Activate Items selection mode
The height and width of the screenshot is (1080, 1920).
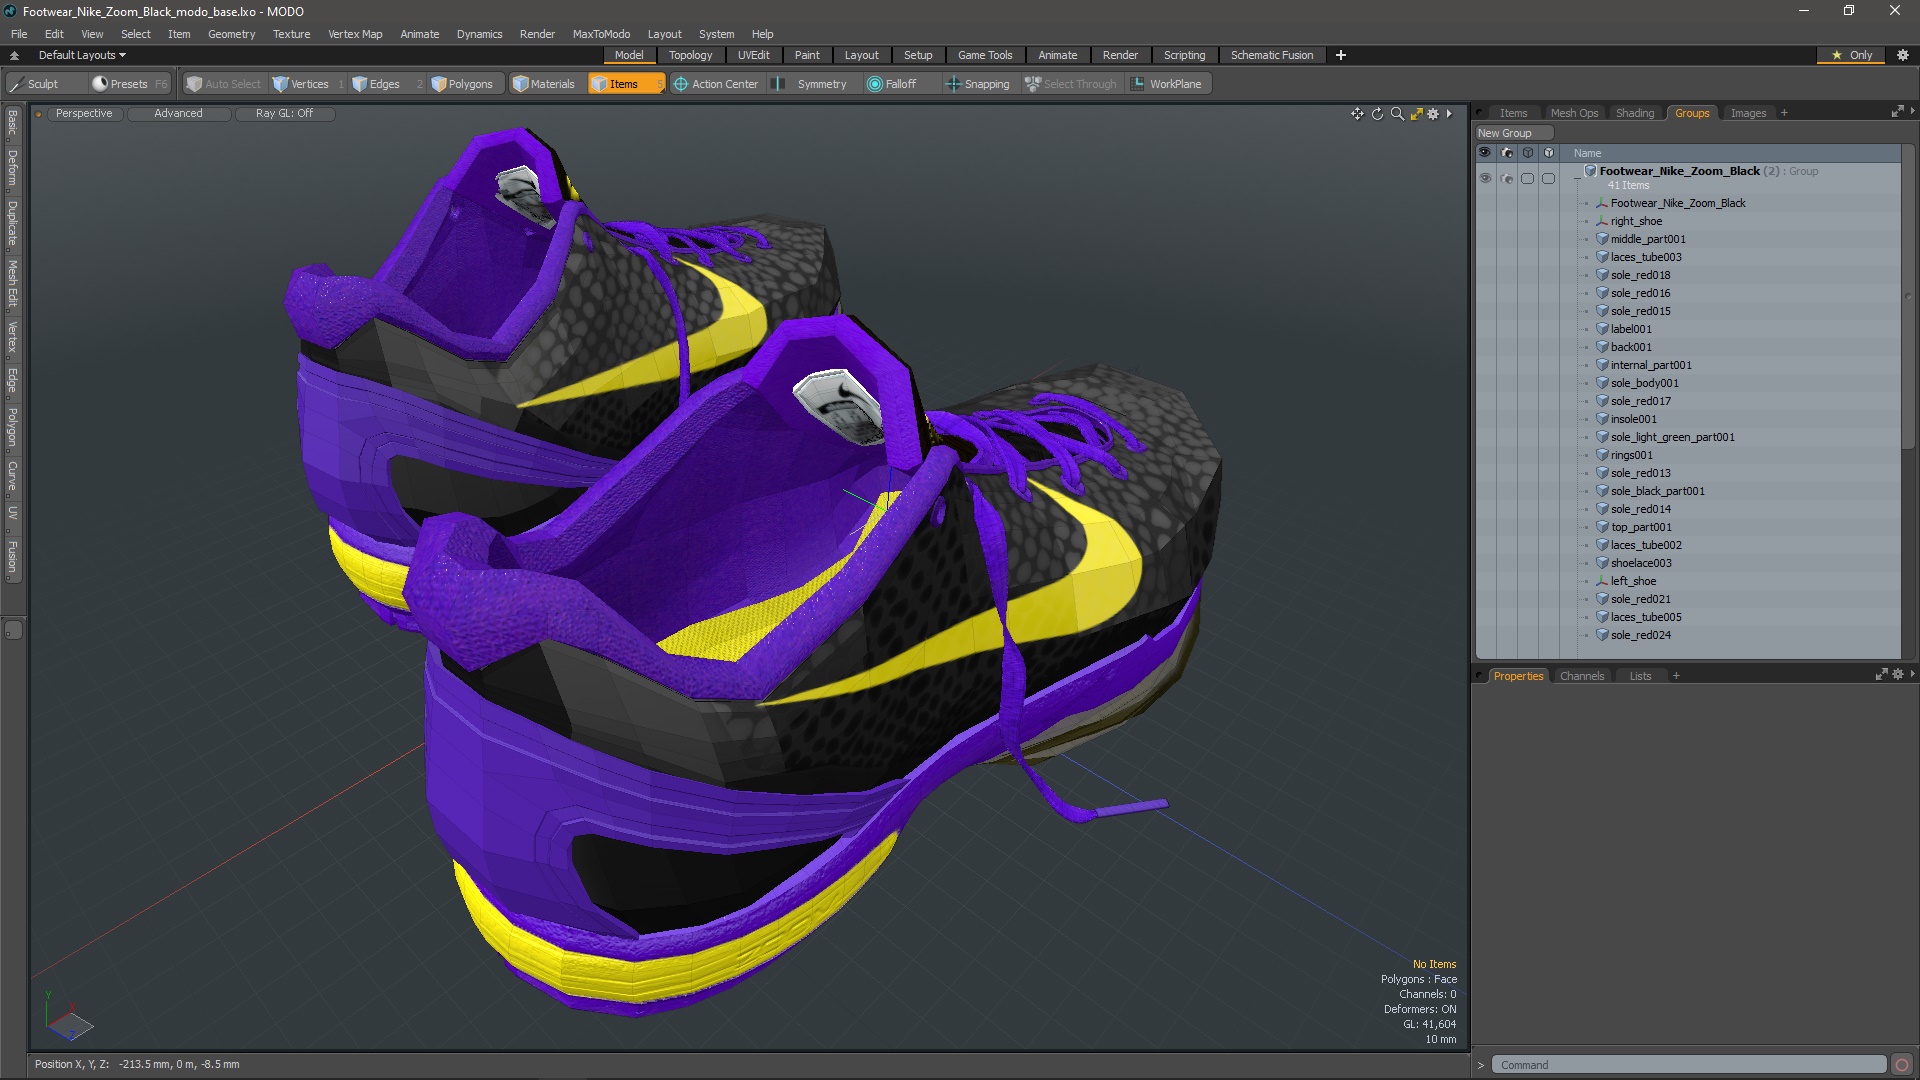(625, 84)
